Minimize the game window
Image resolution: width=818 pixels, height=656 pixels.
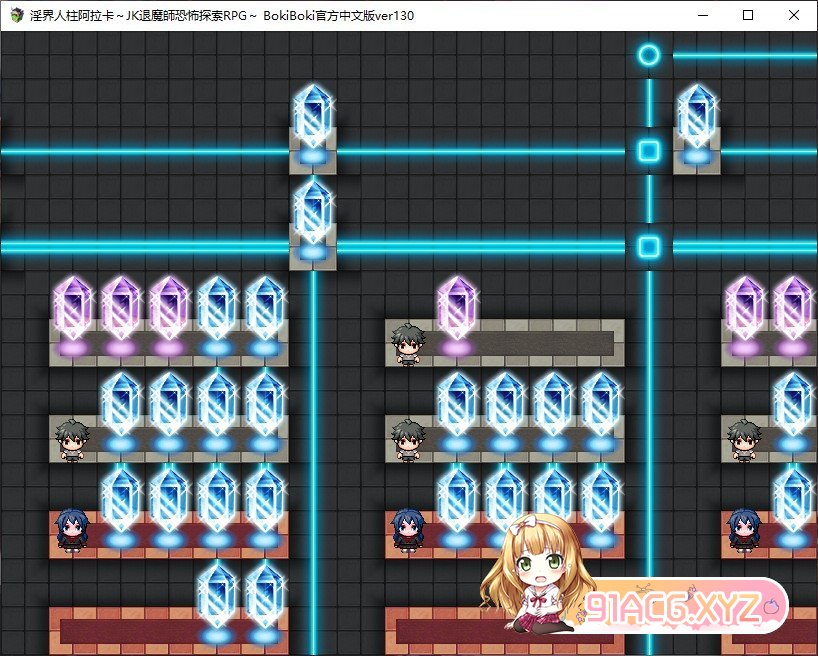point(702,16)
